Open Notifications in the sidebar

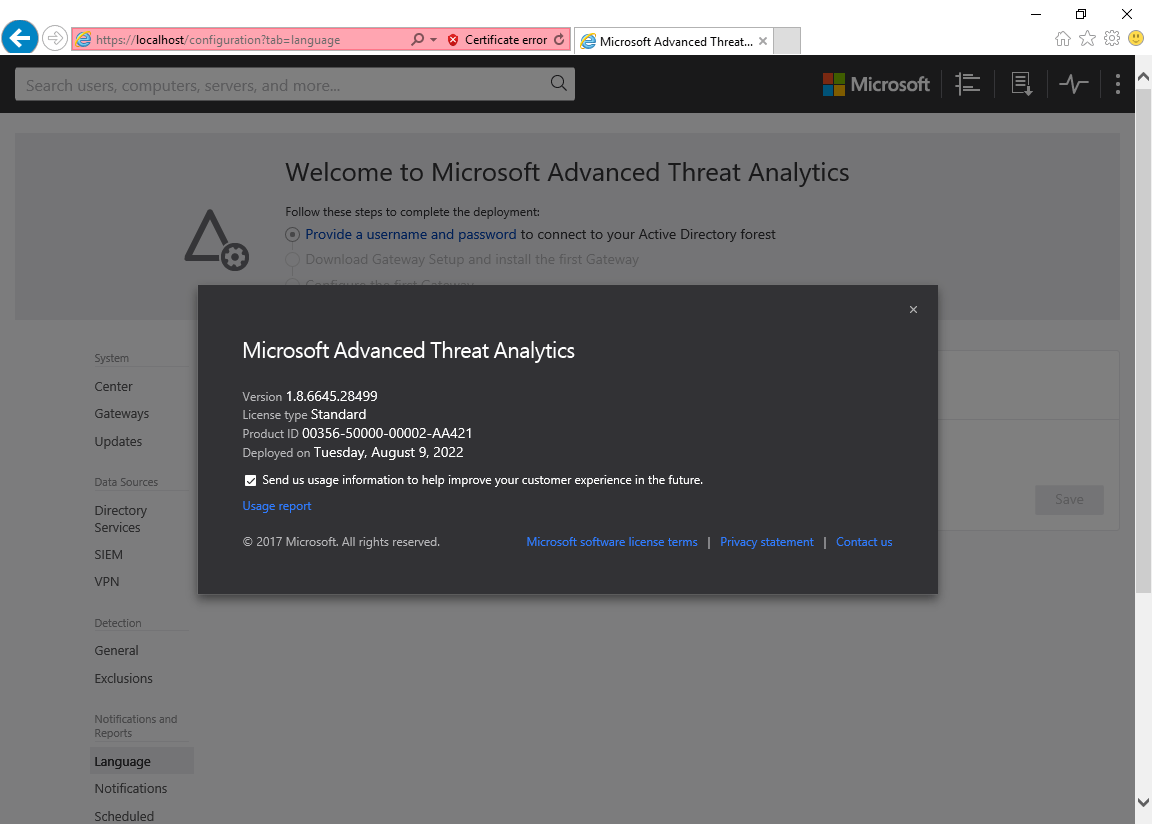[x=131, y=788]
